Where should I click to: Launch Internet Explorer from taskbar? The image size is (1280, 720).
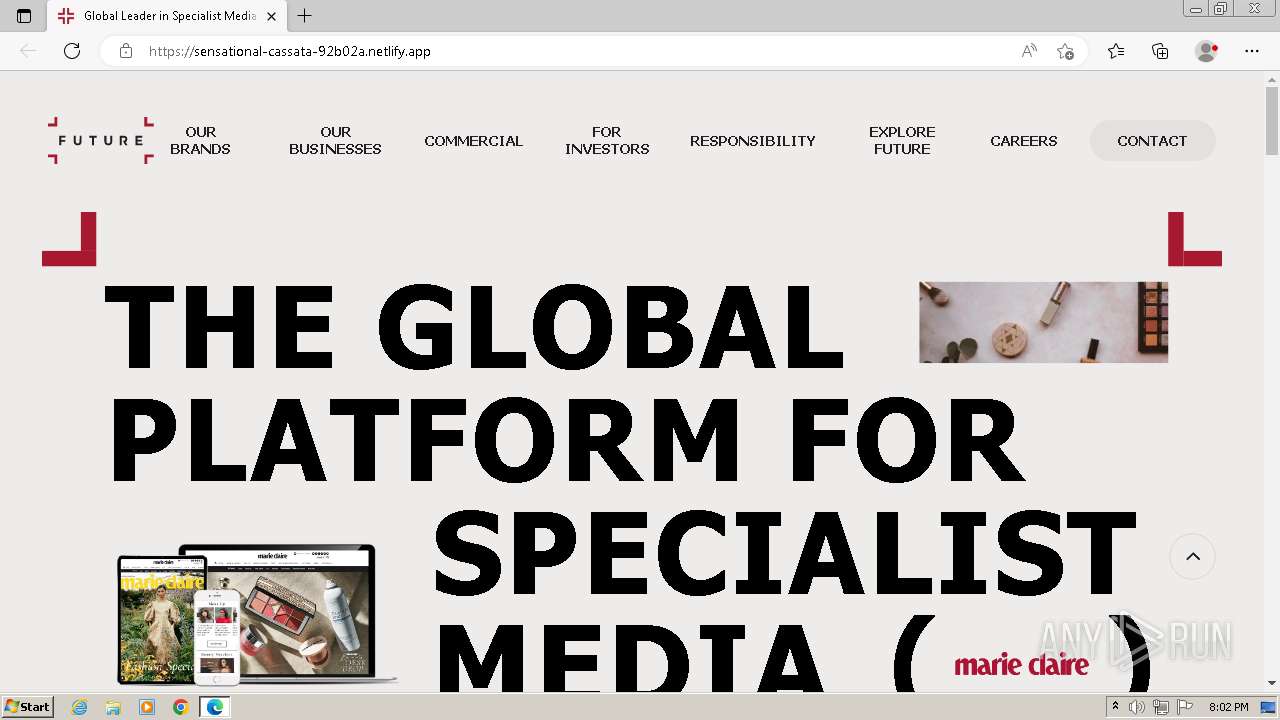[x=80, y=707]
